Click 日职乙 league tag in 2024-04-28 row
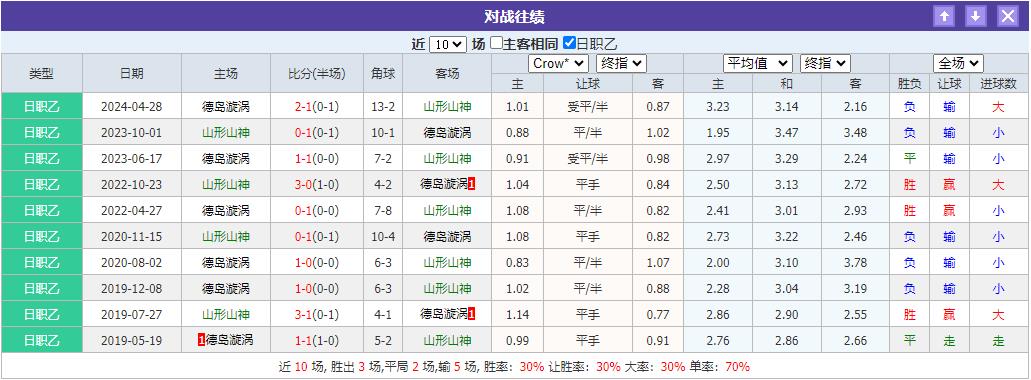This screenshot has height=380, width=1031. tap(41, 107)
